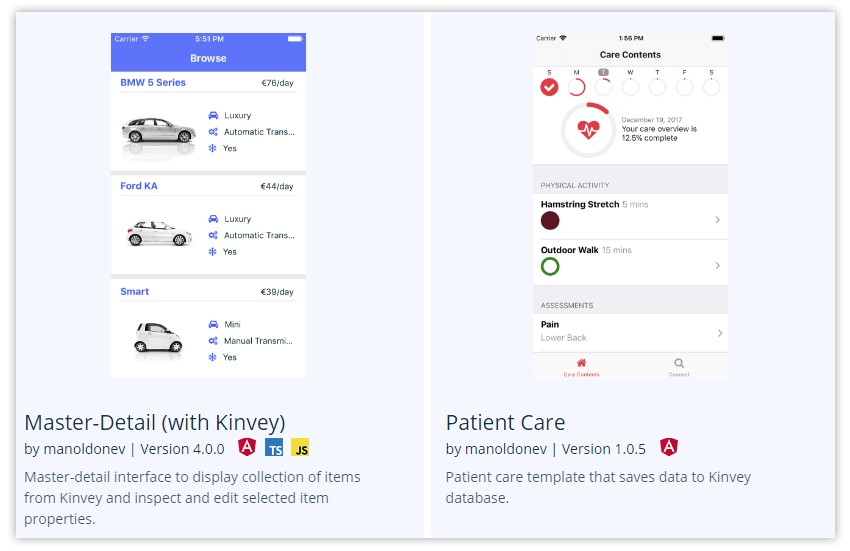Screen dimensions: 850x551
Task: Click the TypeScript TS icon
Action: pos(274,447)
